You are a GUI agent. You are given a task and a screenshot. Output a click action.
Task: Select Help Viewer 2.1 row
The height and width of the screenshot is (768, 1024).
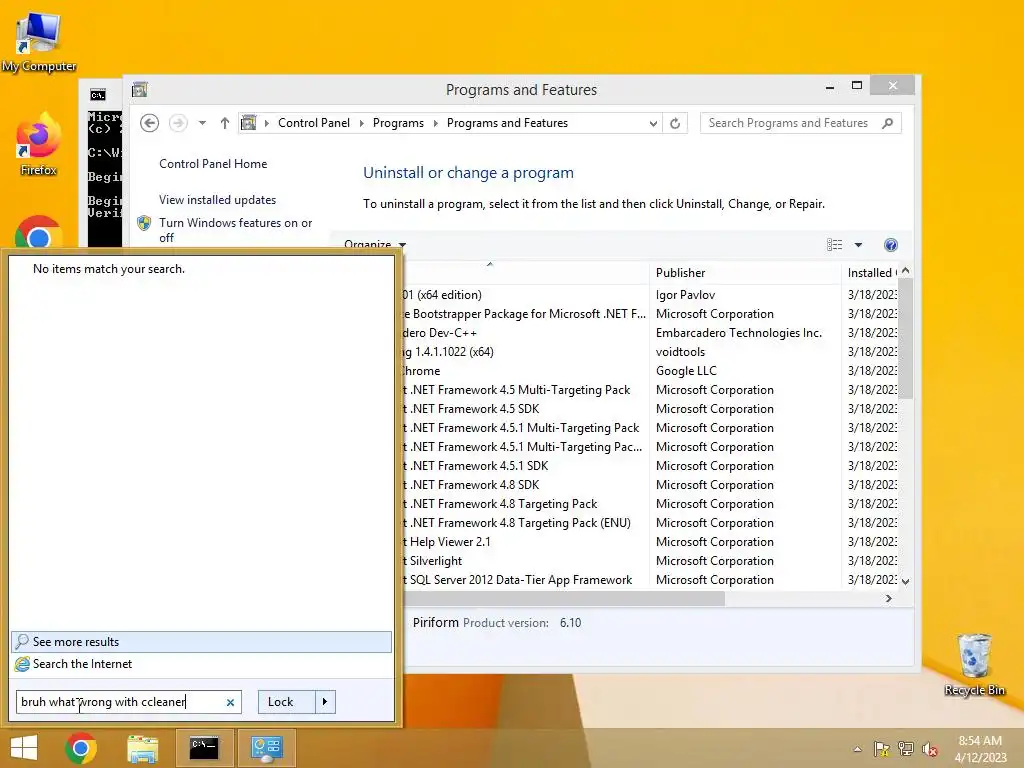[x=650, y=542]
